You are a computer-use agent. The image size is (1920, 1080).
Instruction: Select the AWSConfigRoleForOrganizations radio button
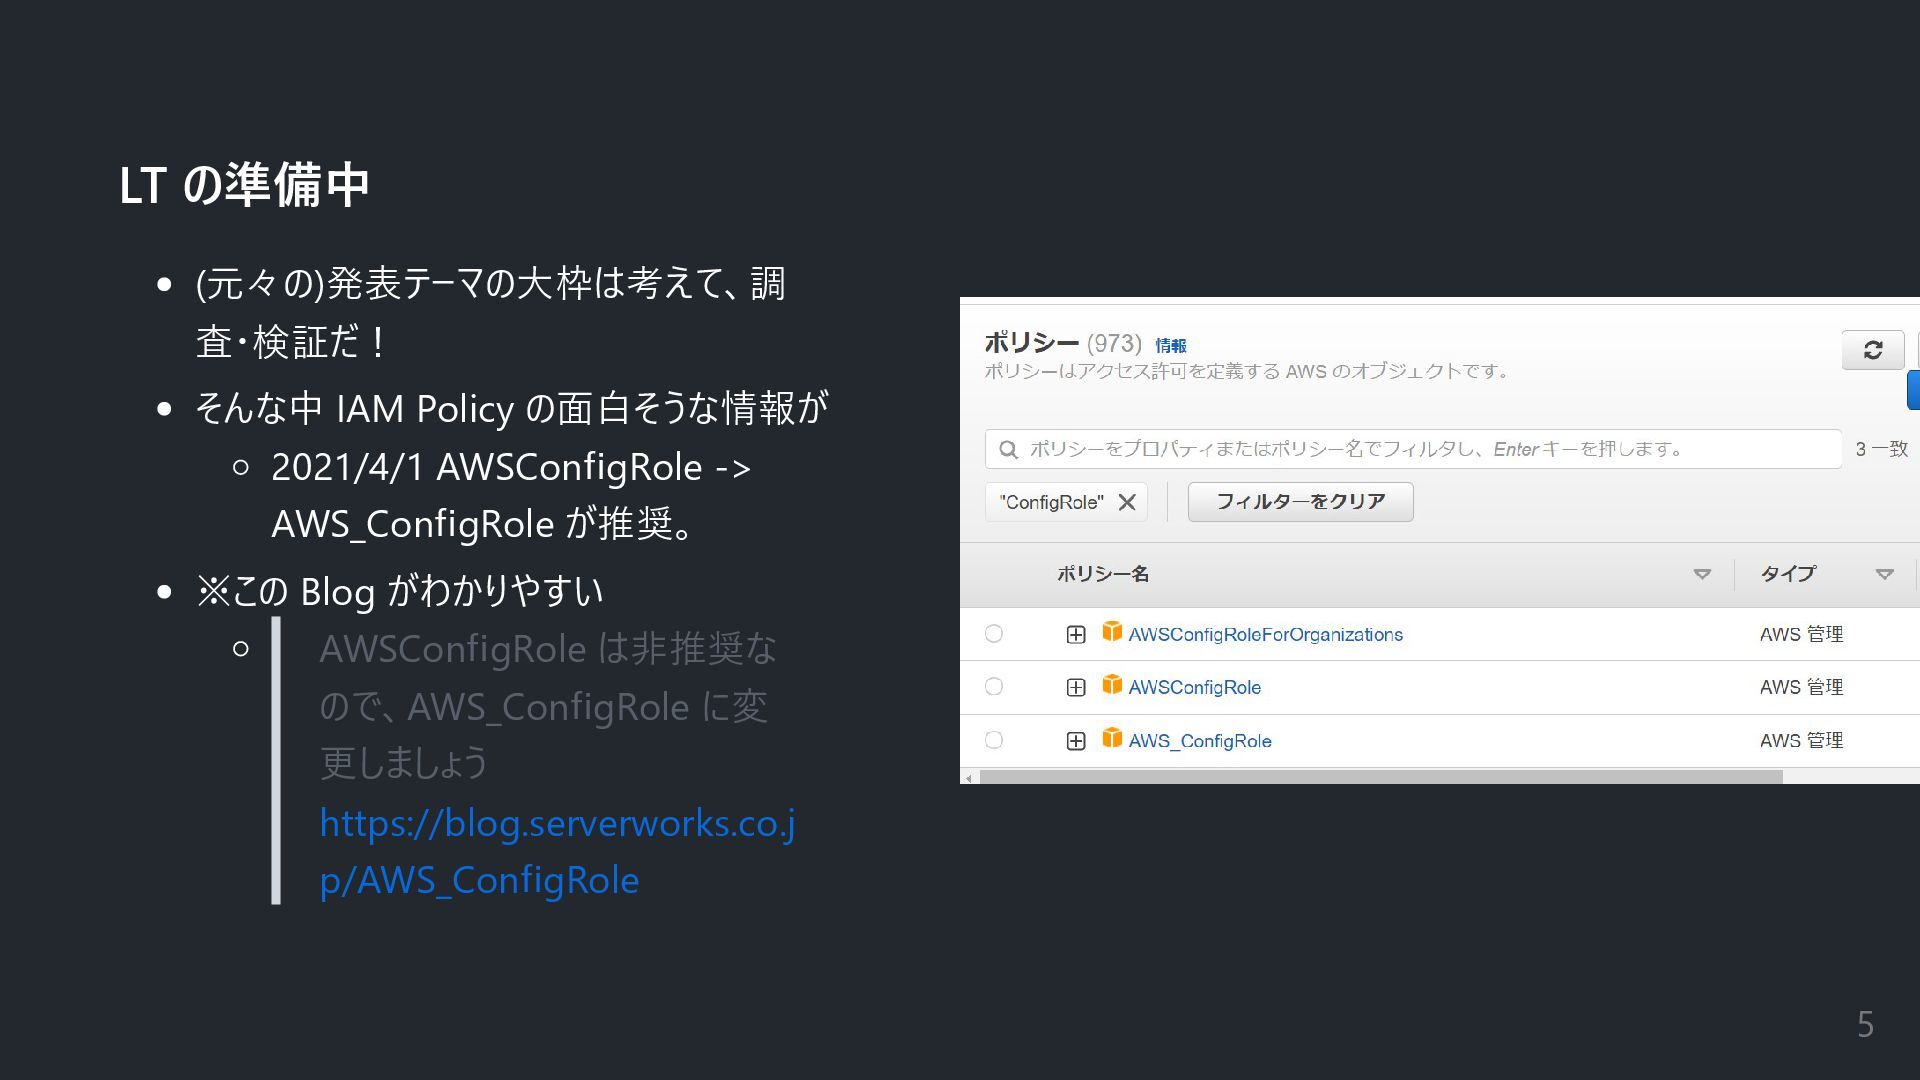pyautogui.click(x=993, y=633)
